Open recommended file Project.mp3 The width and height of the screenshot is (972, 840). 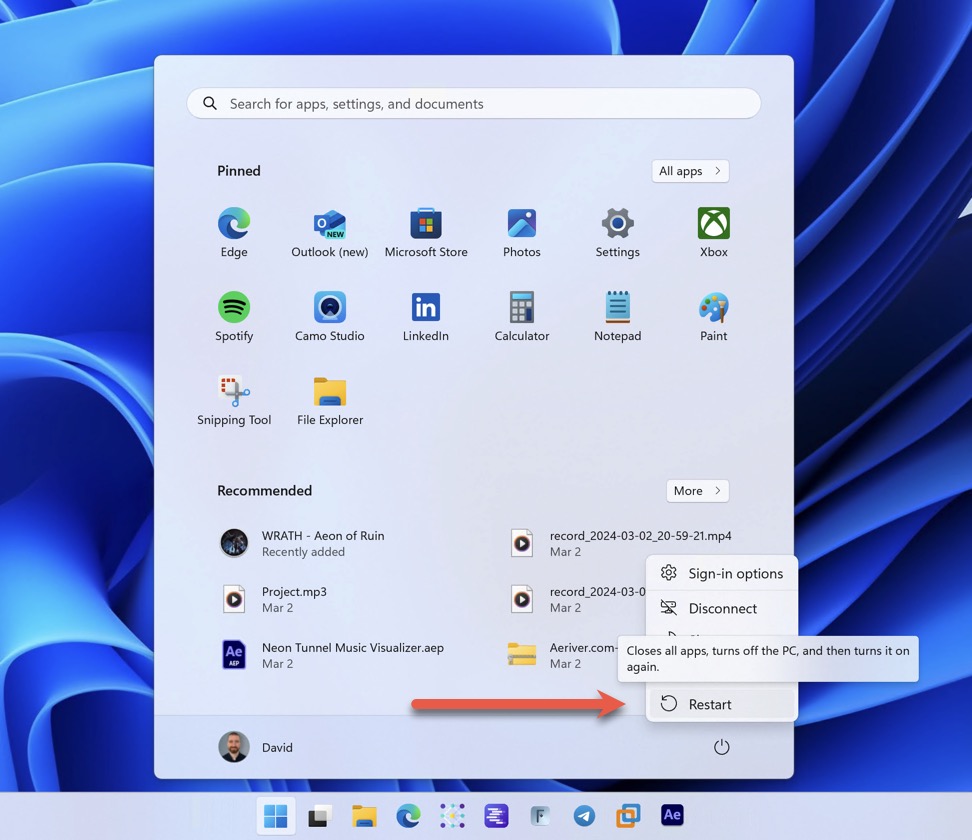(294, 599)
